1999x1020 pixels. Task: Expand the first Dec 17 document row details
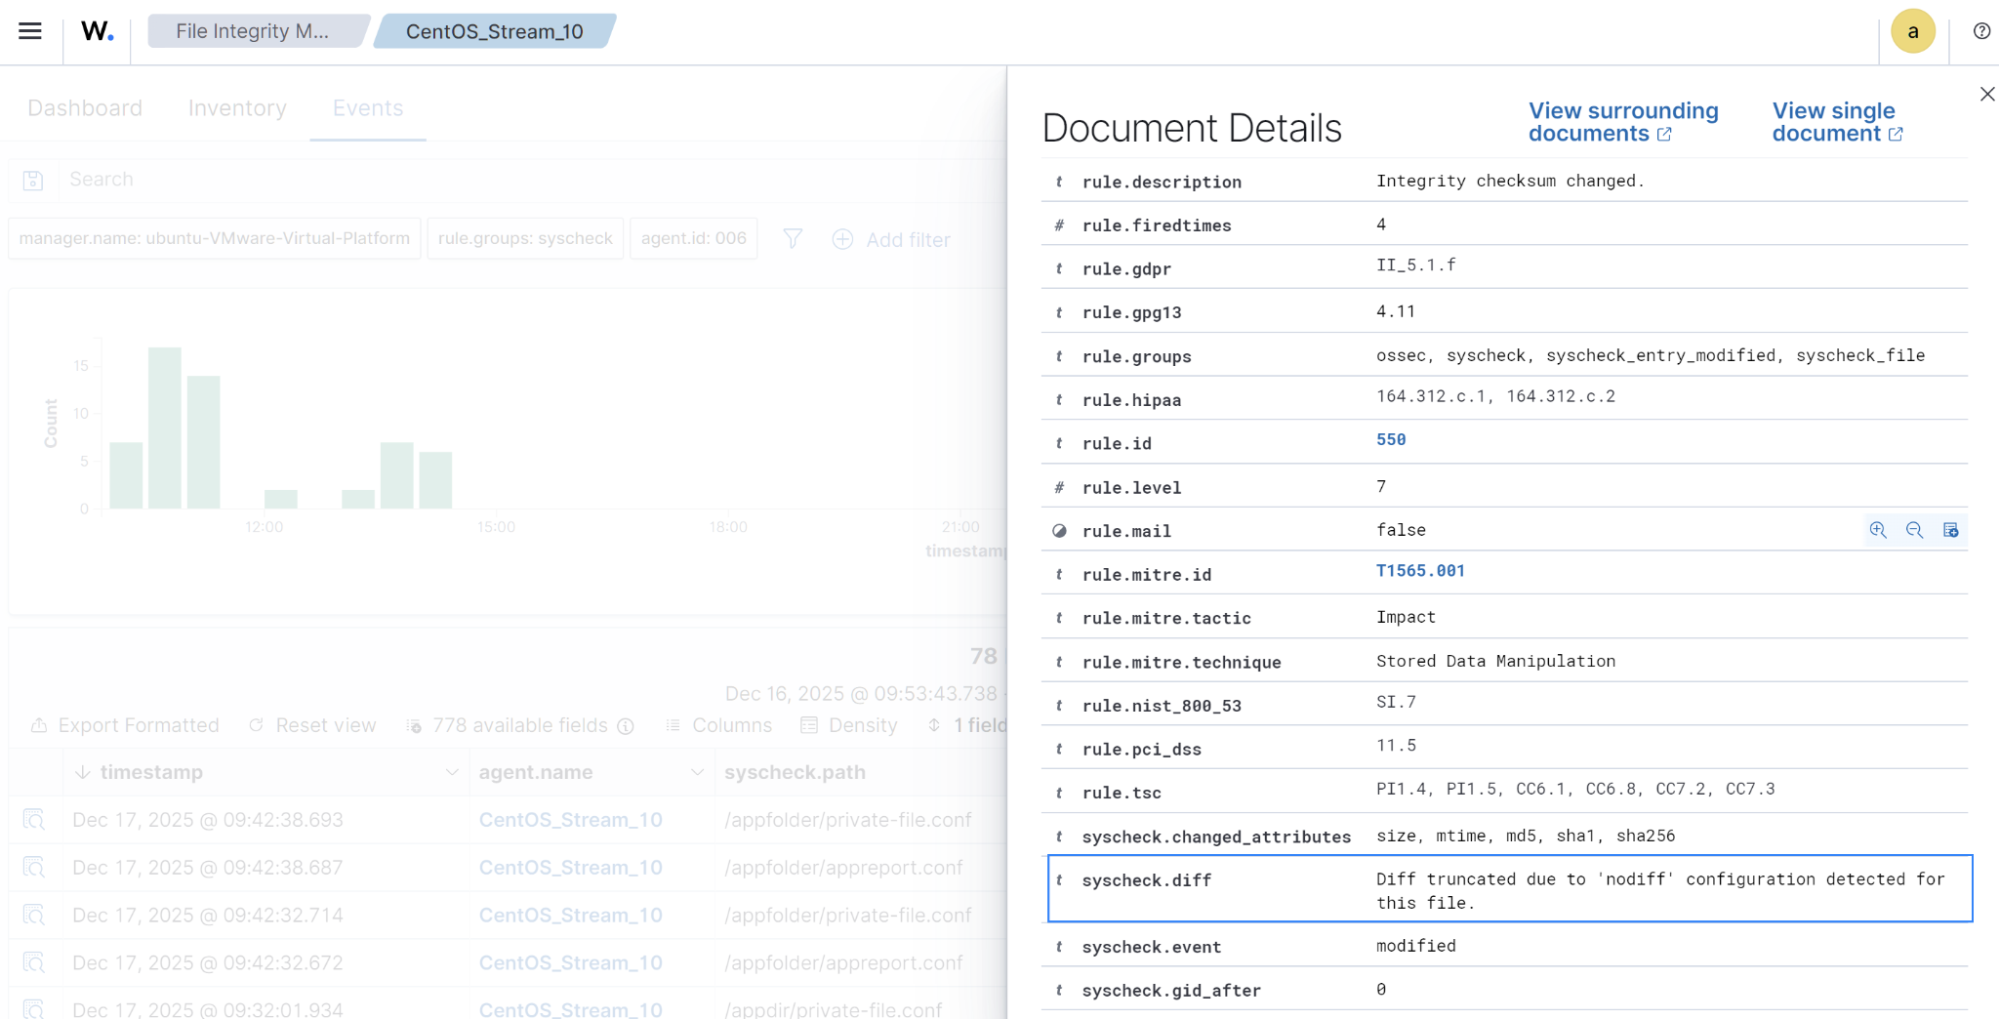click(34, 819)
